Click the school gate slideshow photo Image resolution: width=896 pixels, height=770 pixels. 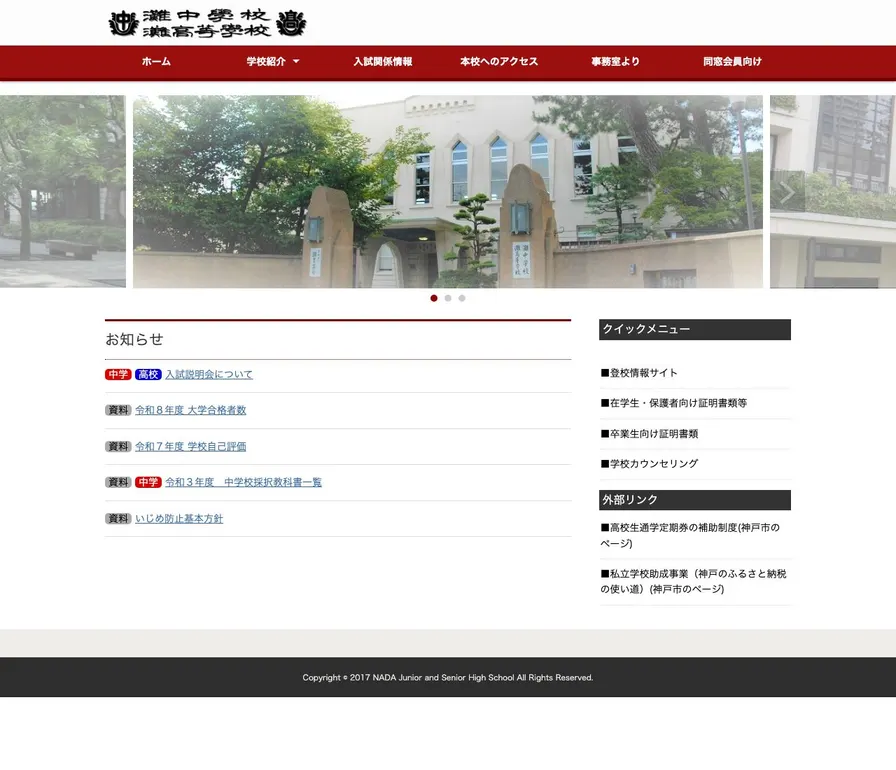[448, 191]
